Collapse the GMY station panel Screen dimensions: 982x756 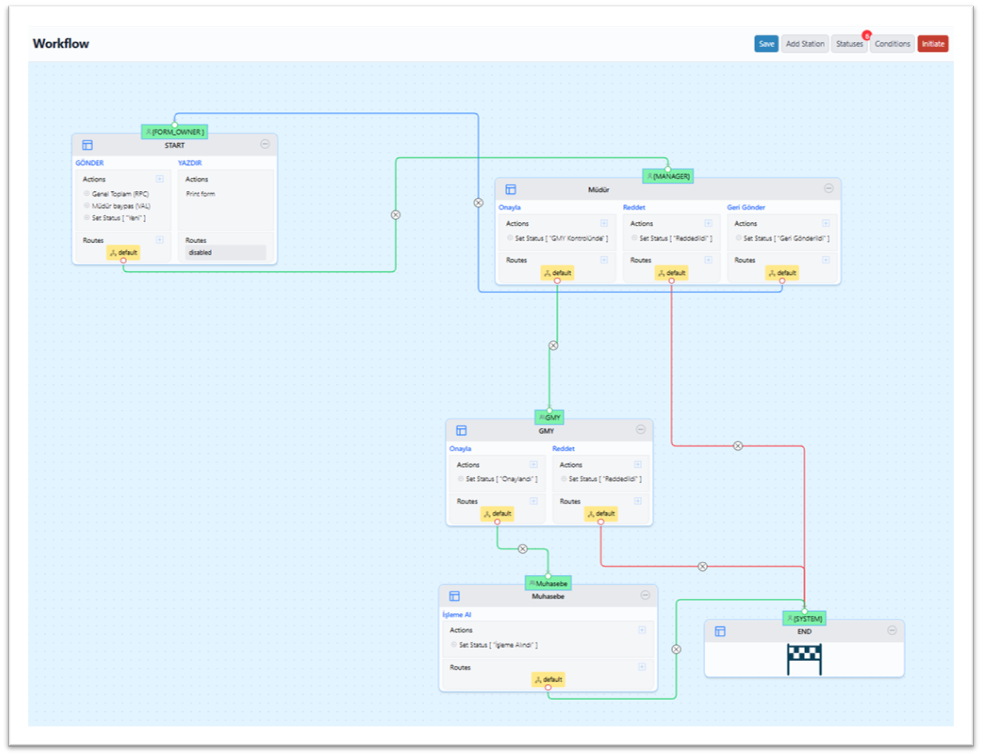click(x=640, y=430)
